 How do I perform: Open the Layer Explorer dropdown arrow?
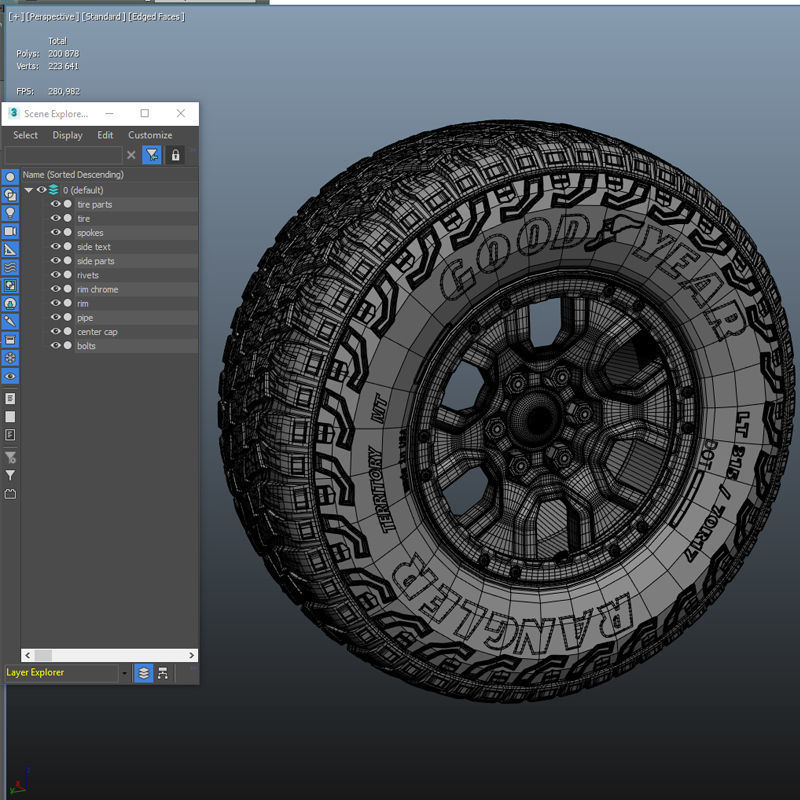(124, 673)
